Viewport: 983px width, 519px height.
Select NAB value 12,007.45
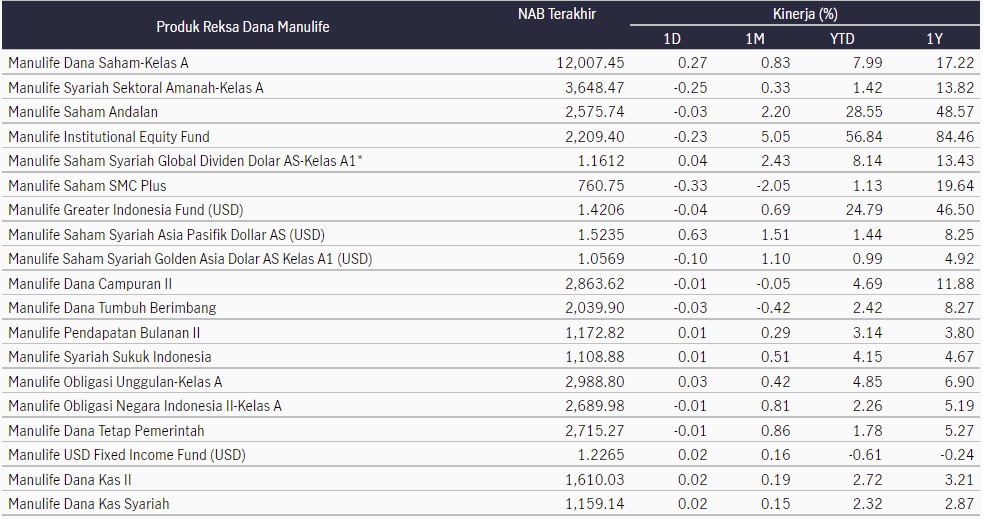[x=591, y=63]
